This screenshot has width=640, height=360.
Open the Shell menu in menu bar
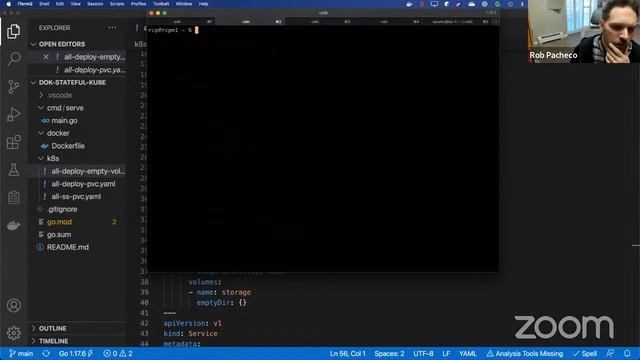pos(44,4)
